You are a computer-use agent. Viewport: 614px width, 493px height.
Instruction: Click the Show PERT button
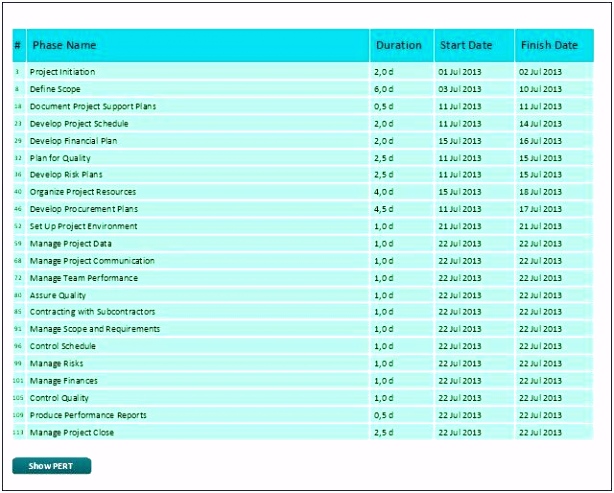[x=52, y=466]
